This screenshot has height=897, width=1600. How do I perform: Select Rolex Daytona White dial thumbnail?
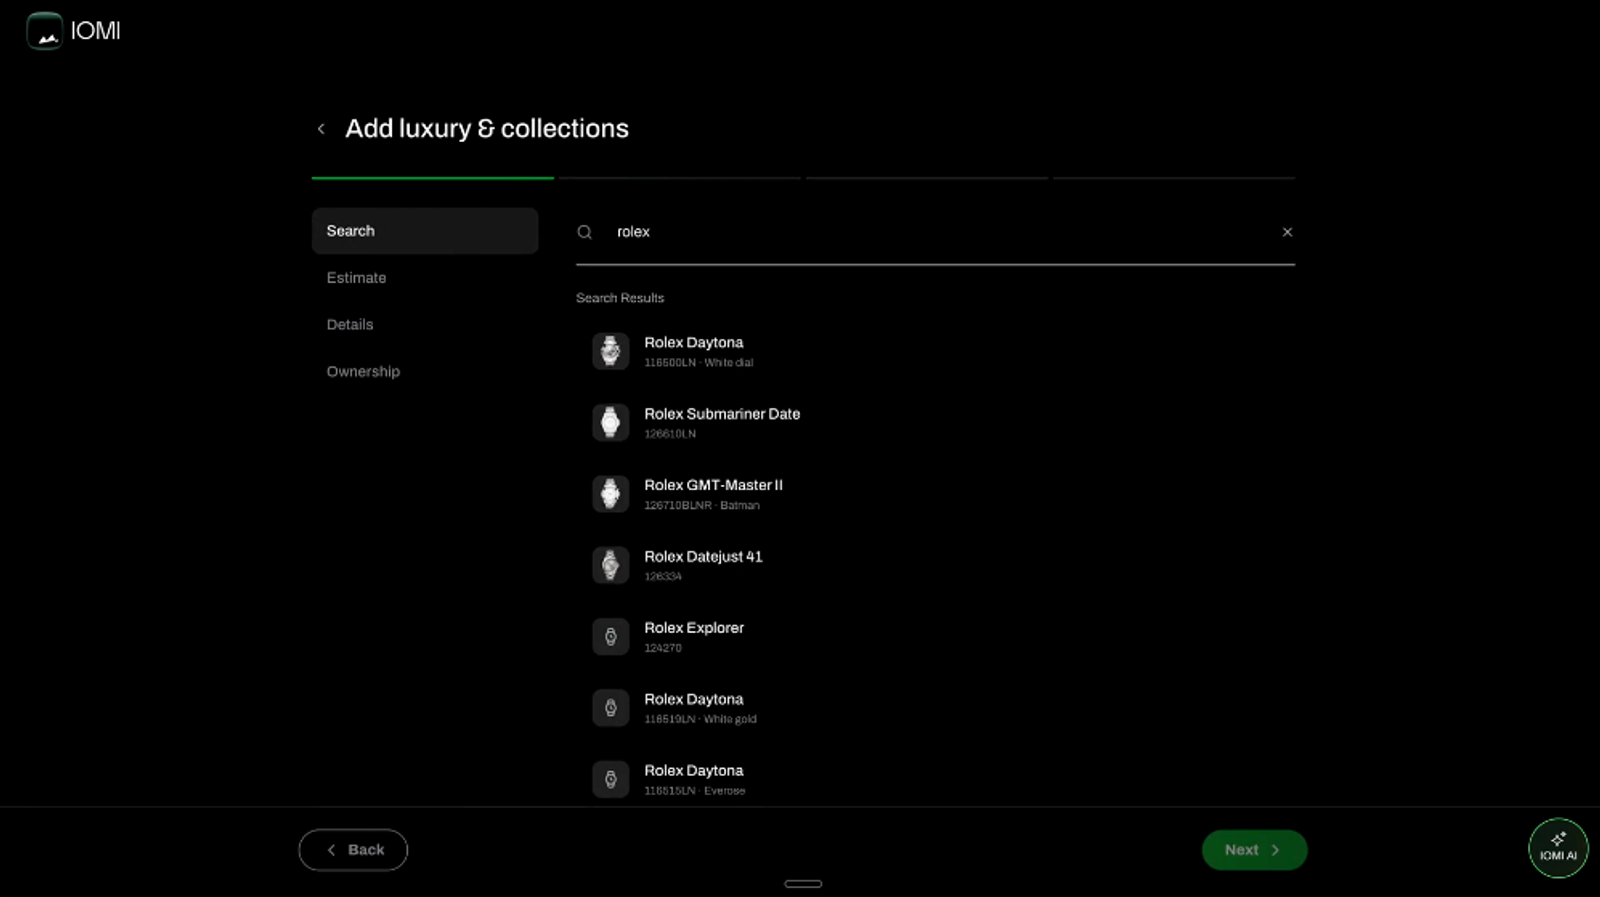tap(610, 351)
